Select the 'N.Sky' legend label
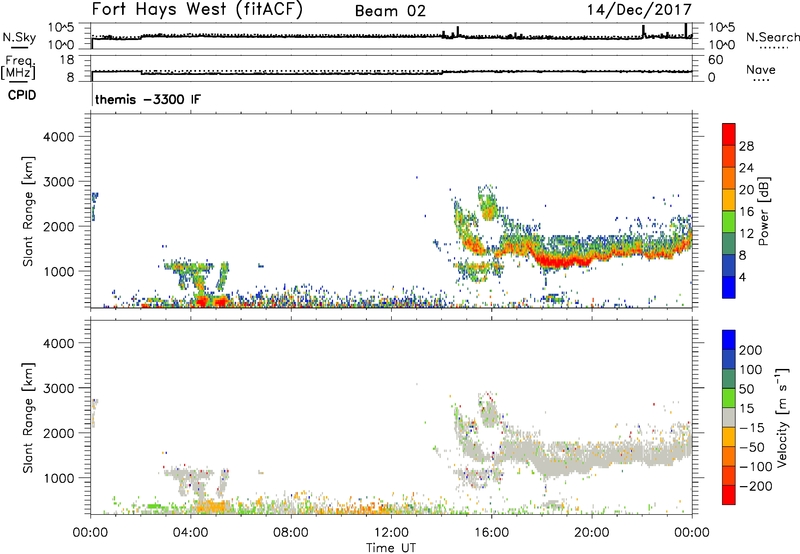Viewport: 800px width, 554px height. coord(19,37)
